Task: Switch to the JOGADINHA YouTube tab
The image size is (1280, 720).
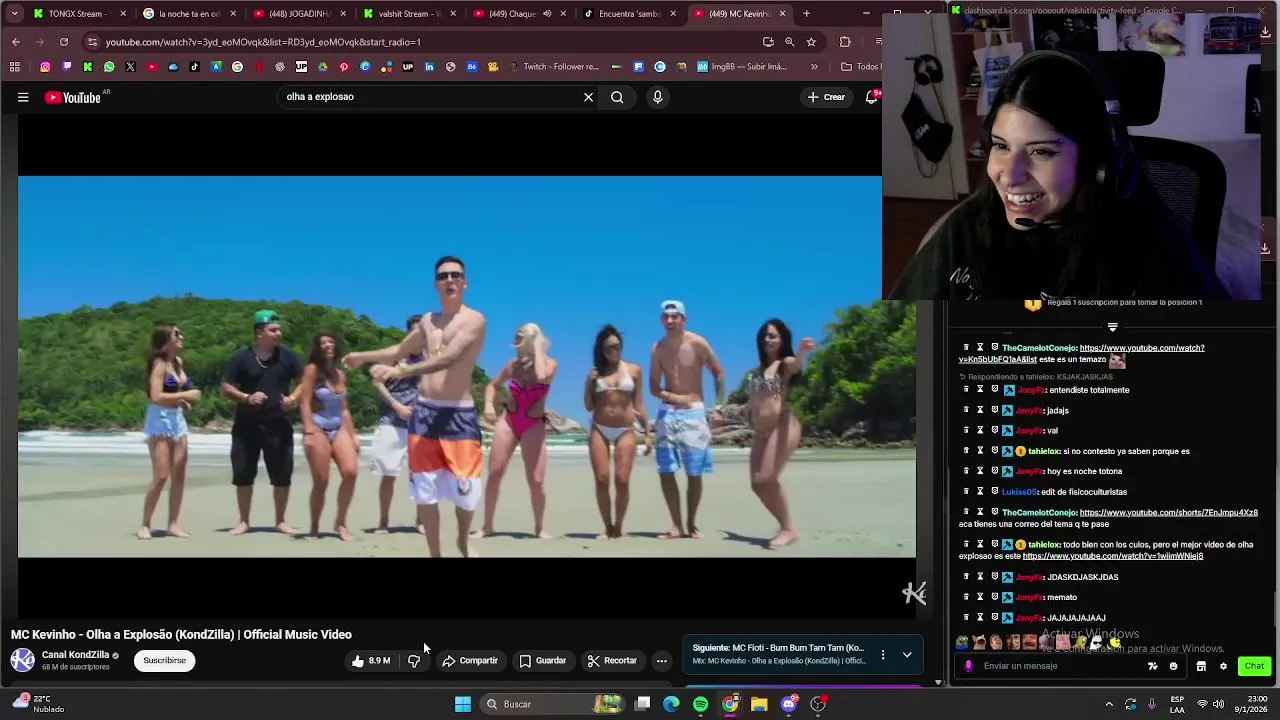Action: coord(298,14)
